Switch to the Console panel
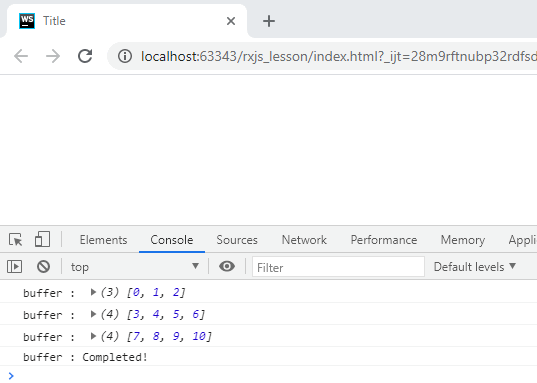Viewport: 537px width, 383px height. tap(172, 240)
